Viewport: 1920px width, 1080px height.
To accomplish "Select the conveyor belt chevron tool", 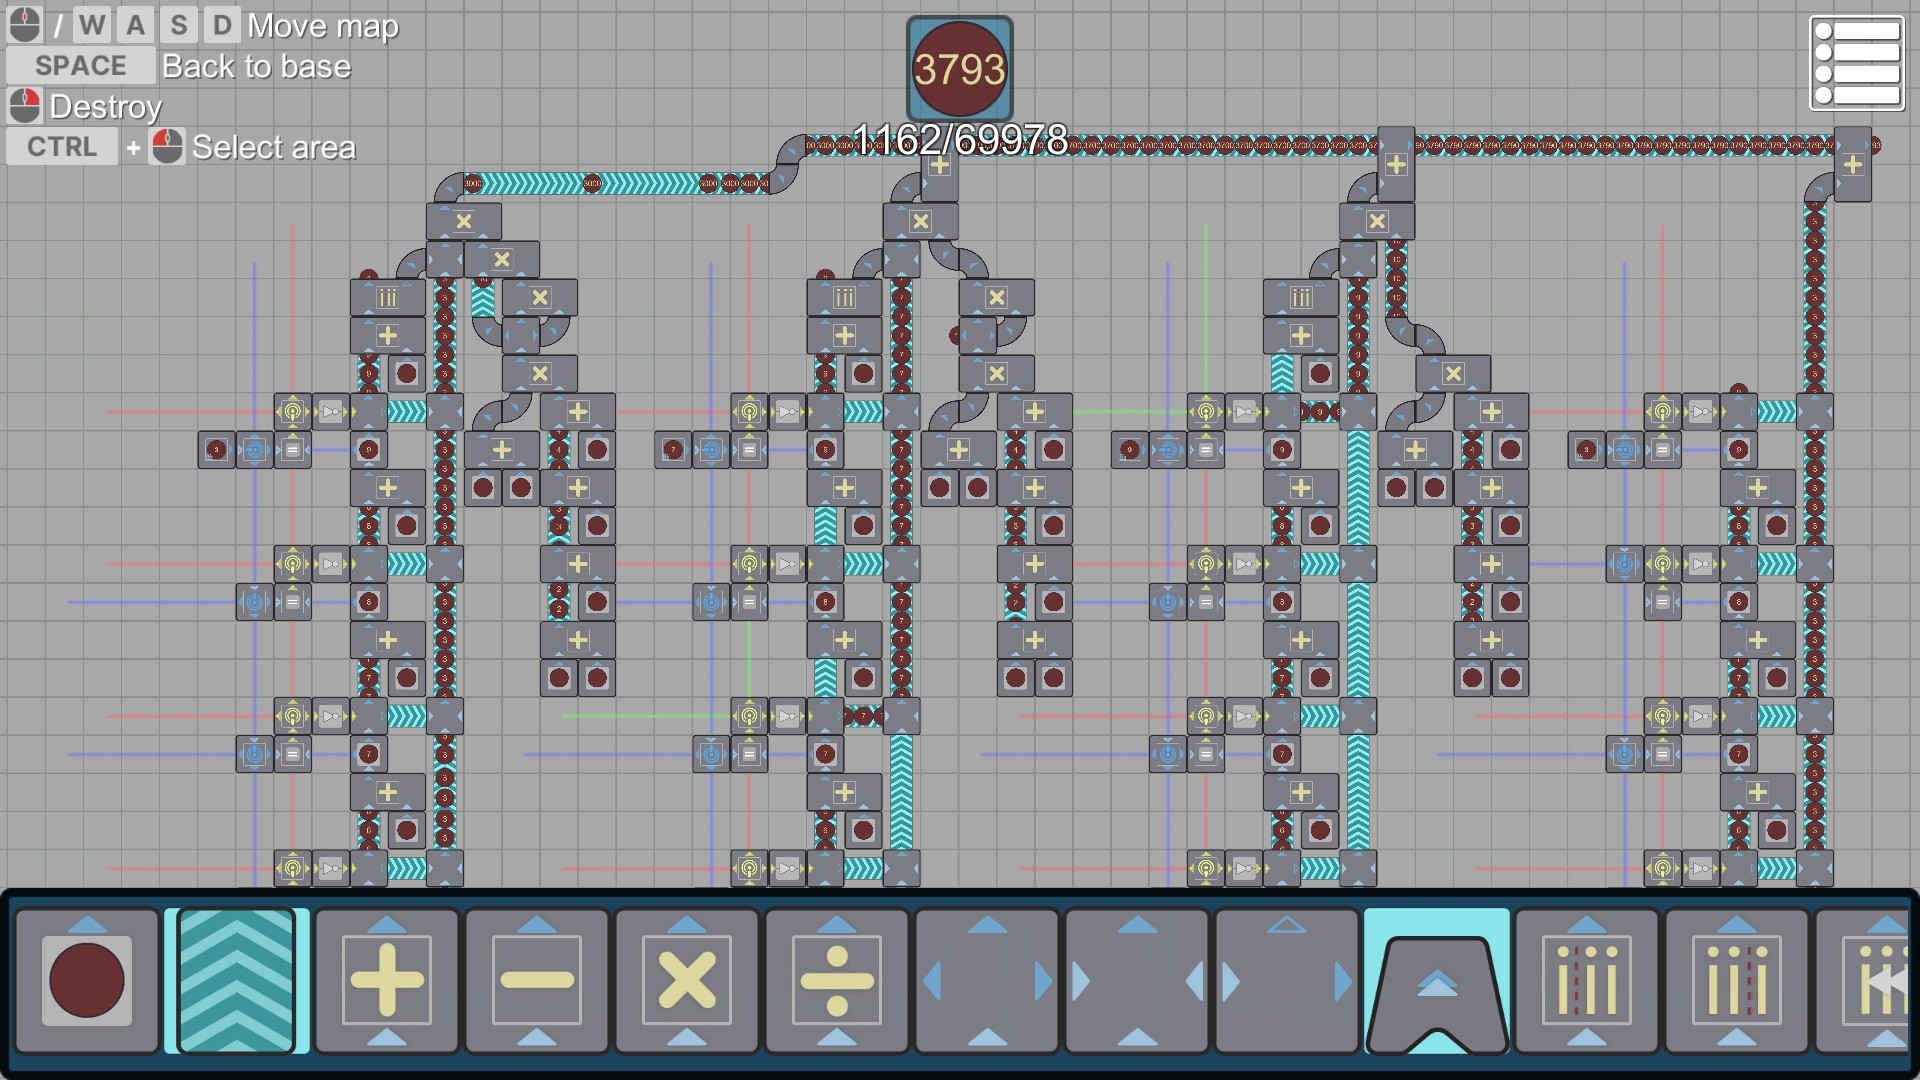I will (237, 980).
